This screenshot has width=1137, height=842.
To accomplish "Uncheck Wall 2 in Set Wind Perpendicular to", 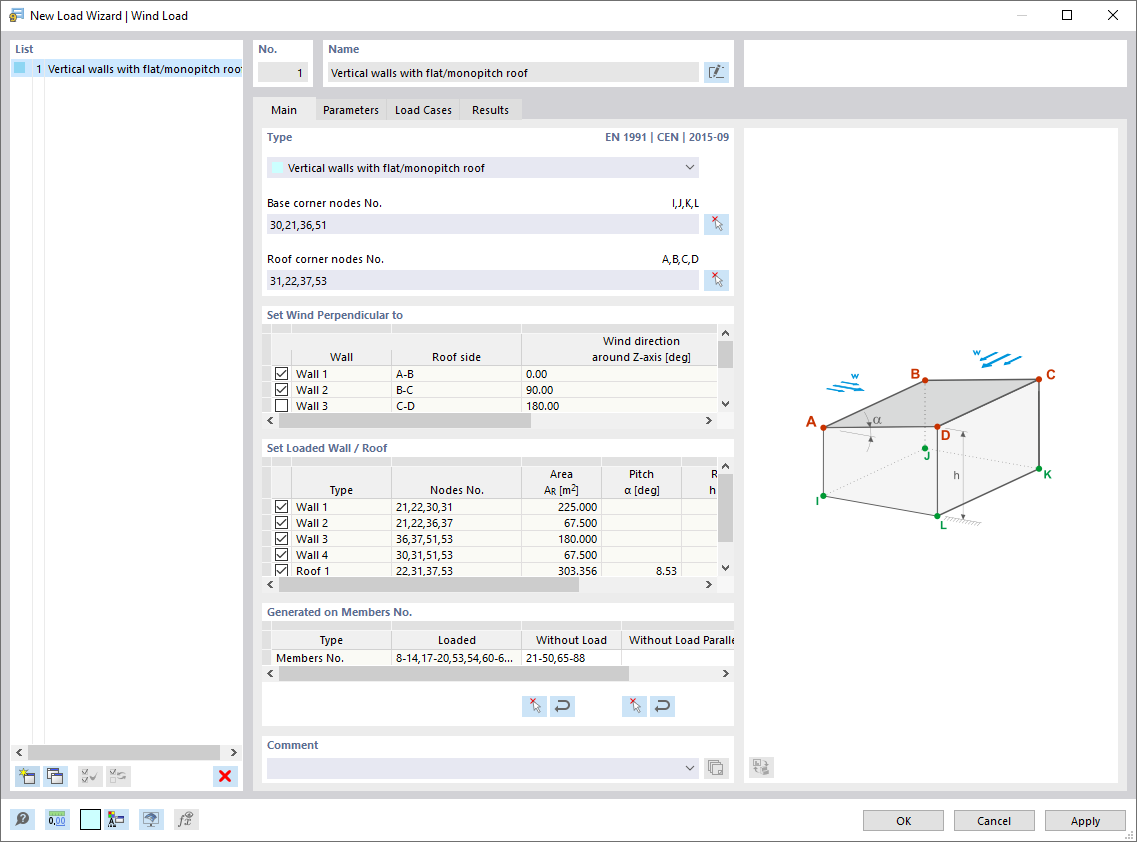I will (x=281, y=389).
